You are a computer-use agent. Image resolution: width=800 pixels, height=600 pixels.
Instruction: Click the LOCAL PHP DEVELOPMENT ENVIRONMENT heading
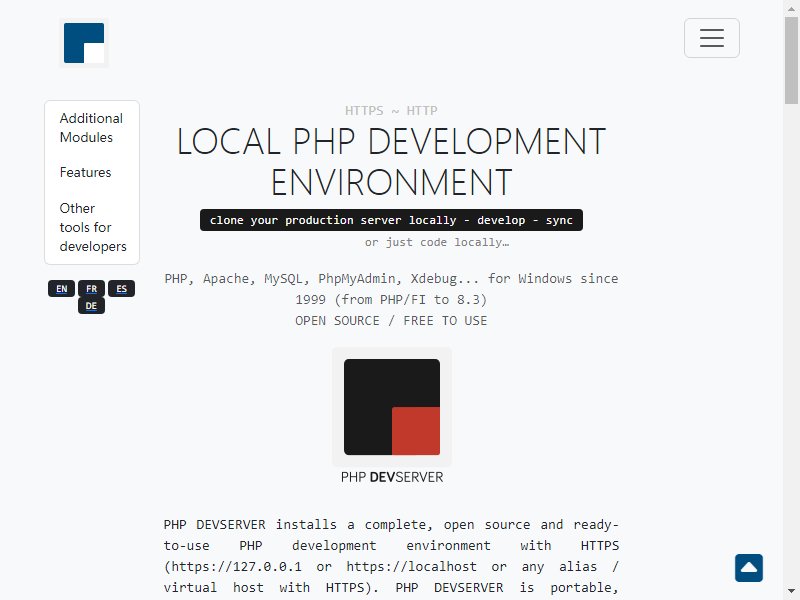coord(391,162)
